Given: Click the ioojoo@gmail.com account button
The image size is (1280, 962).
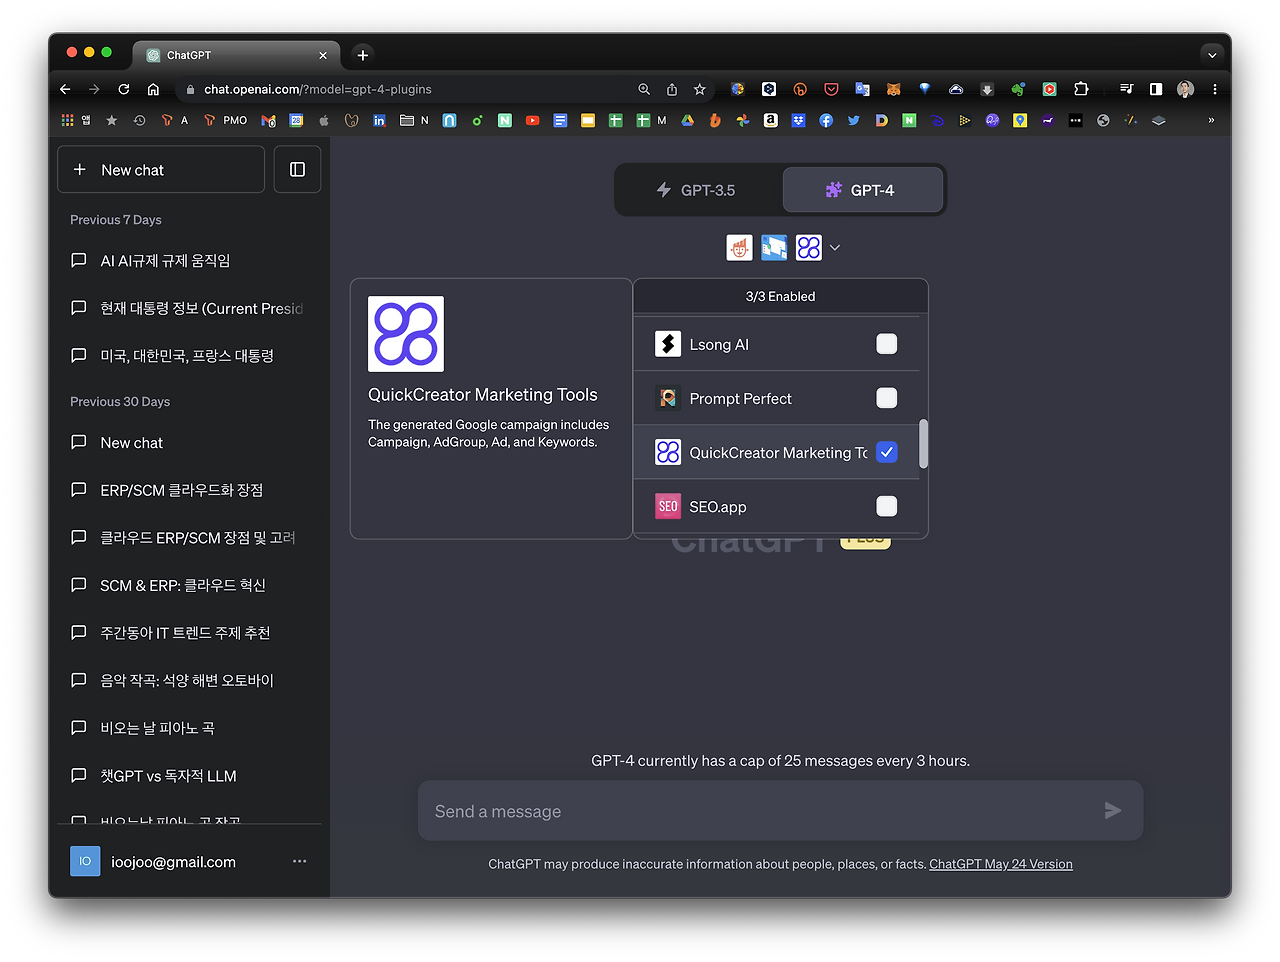Looking at the screenshot, I should [x=190, y=861].
